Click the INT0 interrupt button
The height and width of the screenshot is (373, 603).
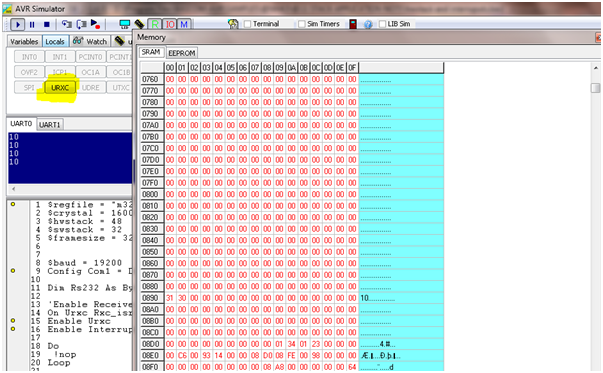[x=29, y=57]
